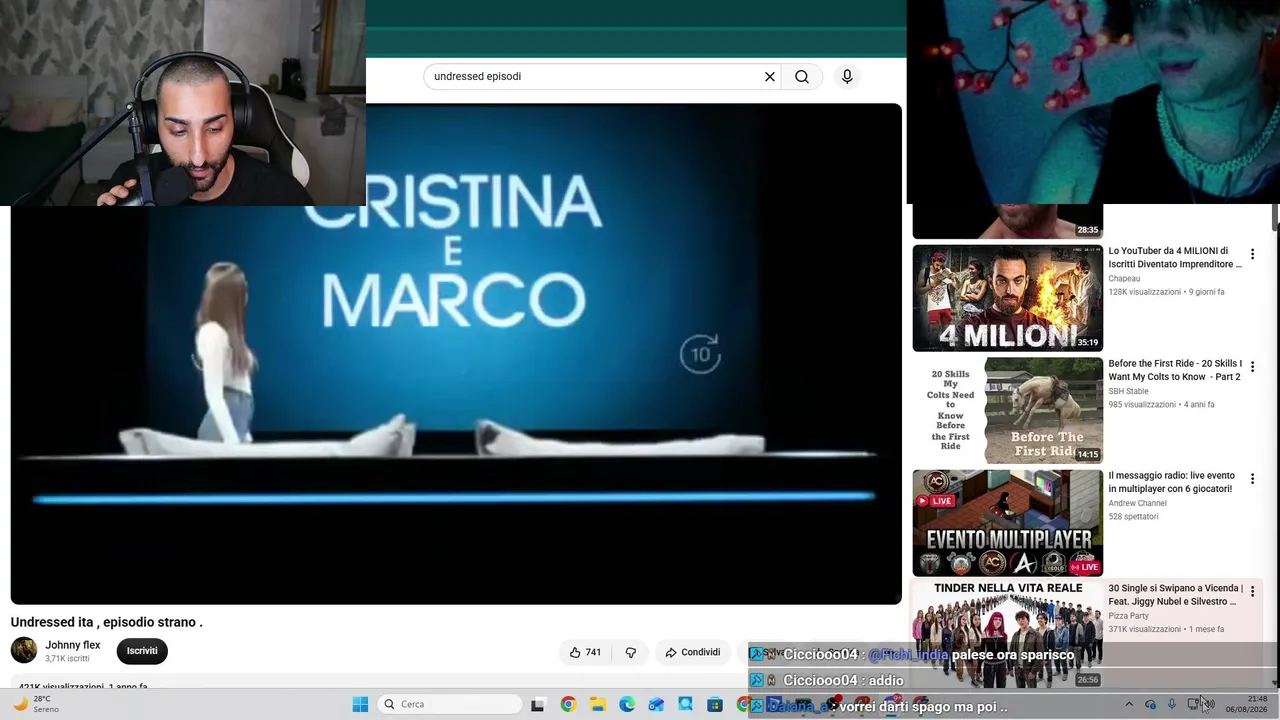This screenshot has width=1280, height=720.
Task: Click the Andrew Channel name
Action: click(1137, 503)
